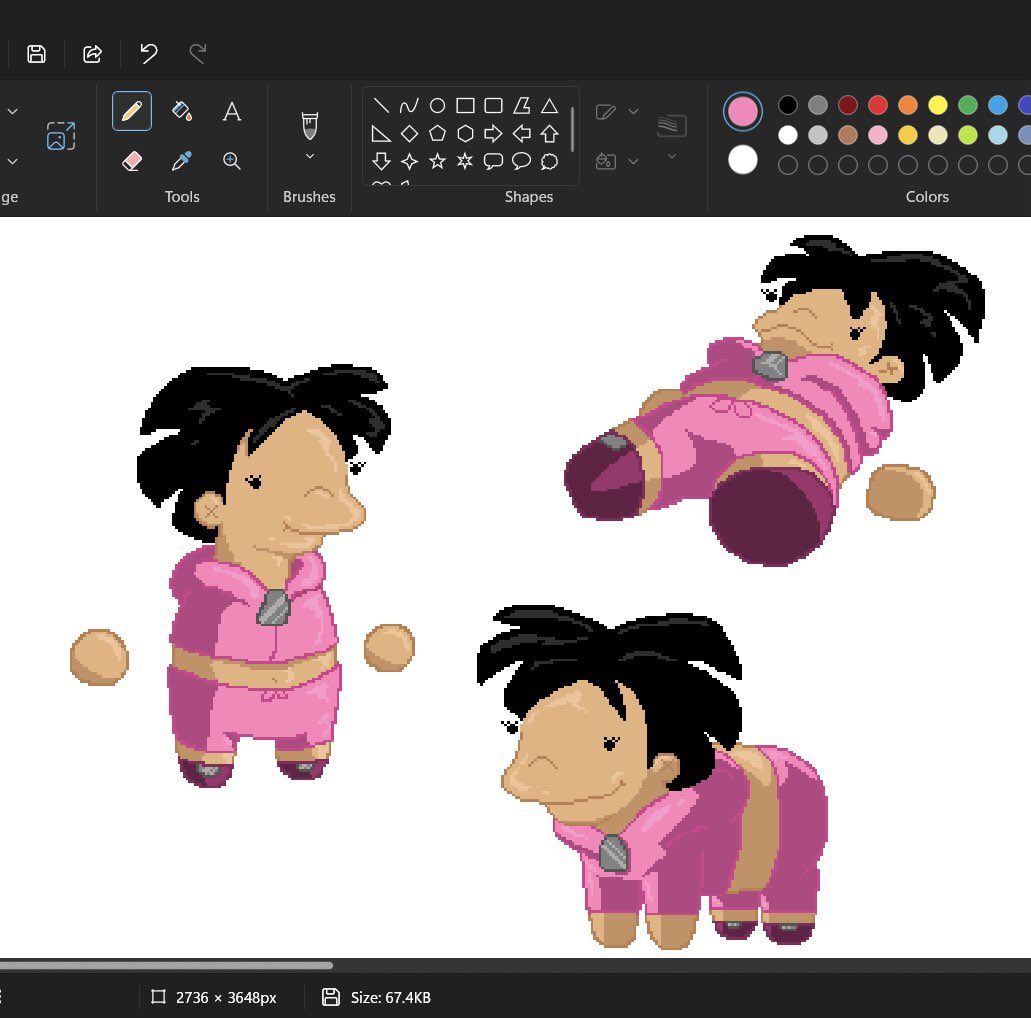This screenshot has height=1018, width=1031.
Task: Select the Magnifier zoom tool
Action: [x=231, y=161]
